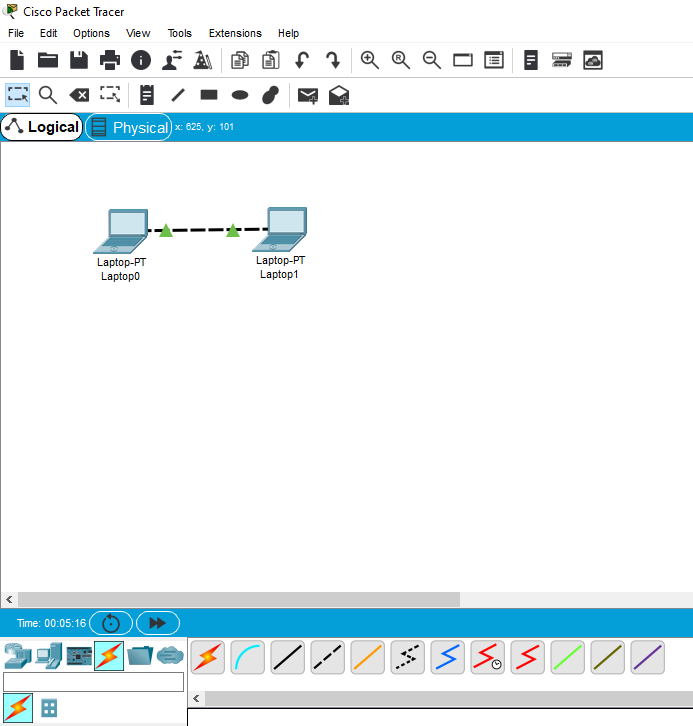Open Network Information icon
This screenshot has width=693, height=726.
141,60
